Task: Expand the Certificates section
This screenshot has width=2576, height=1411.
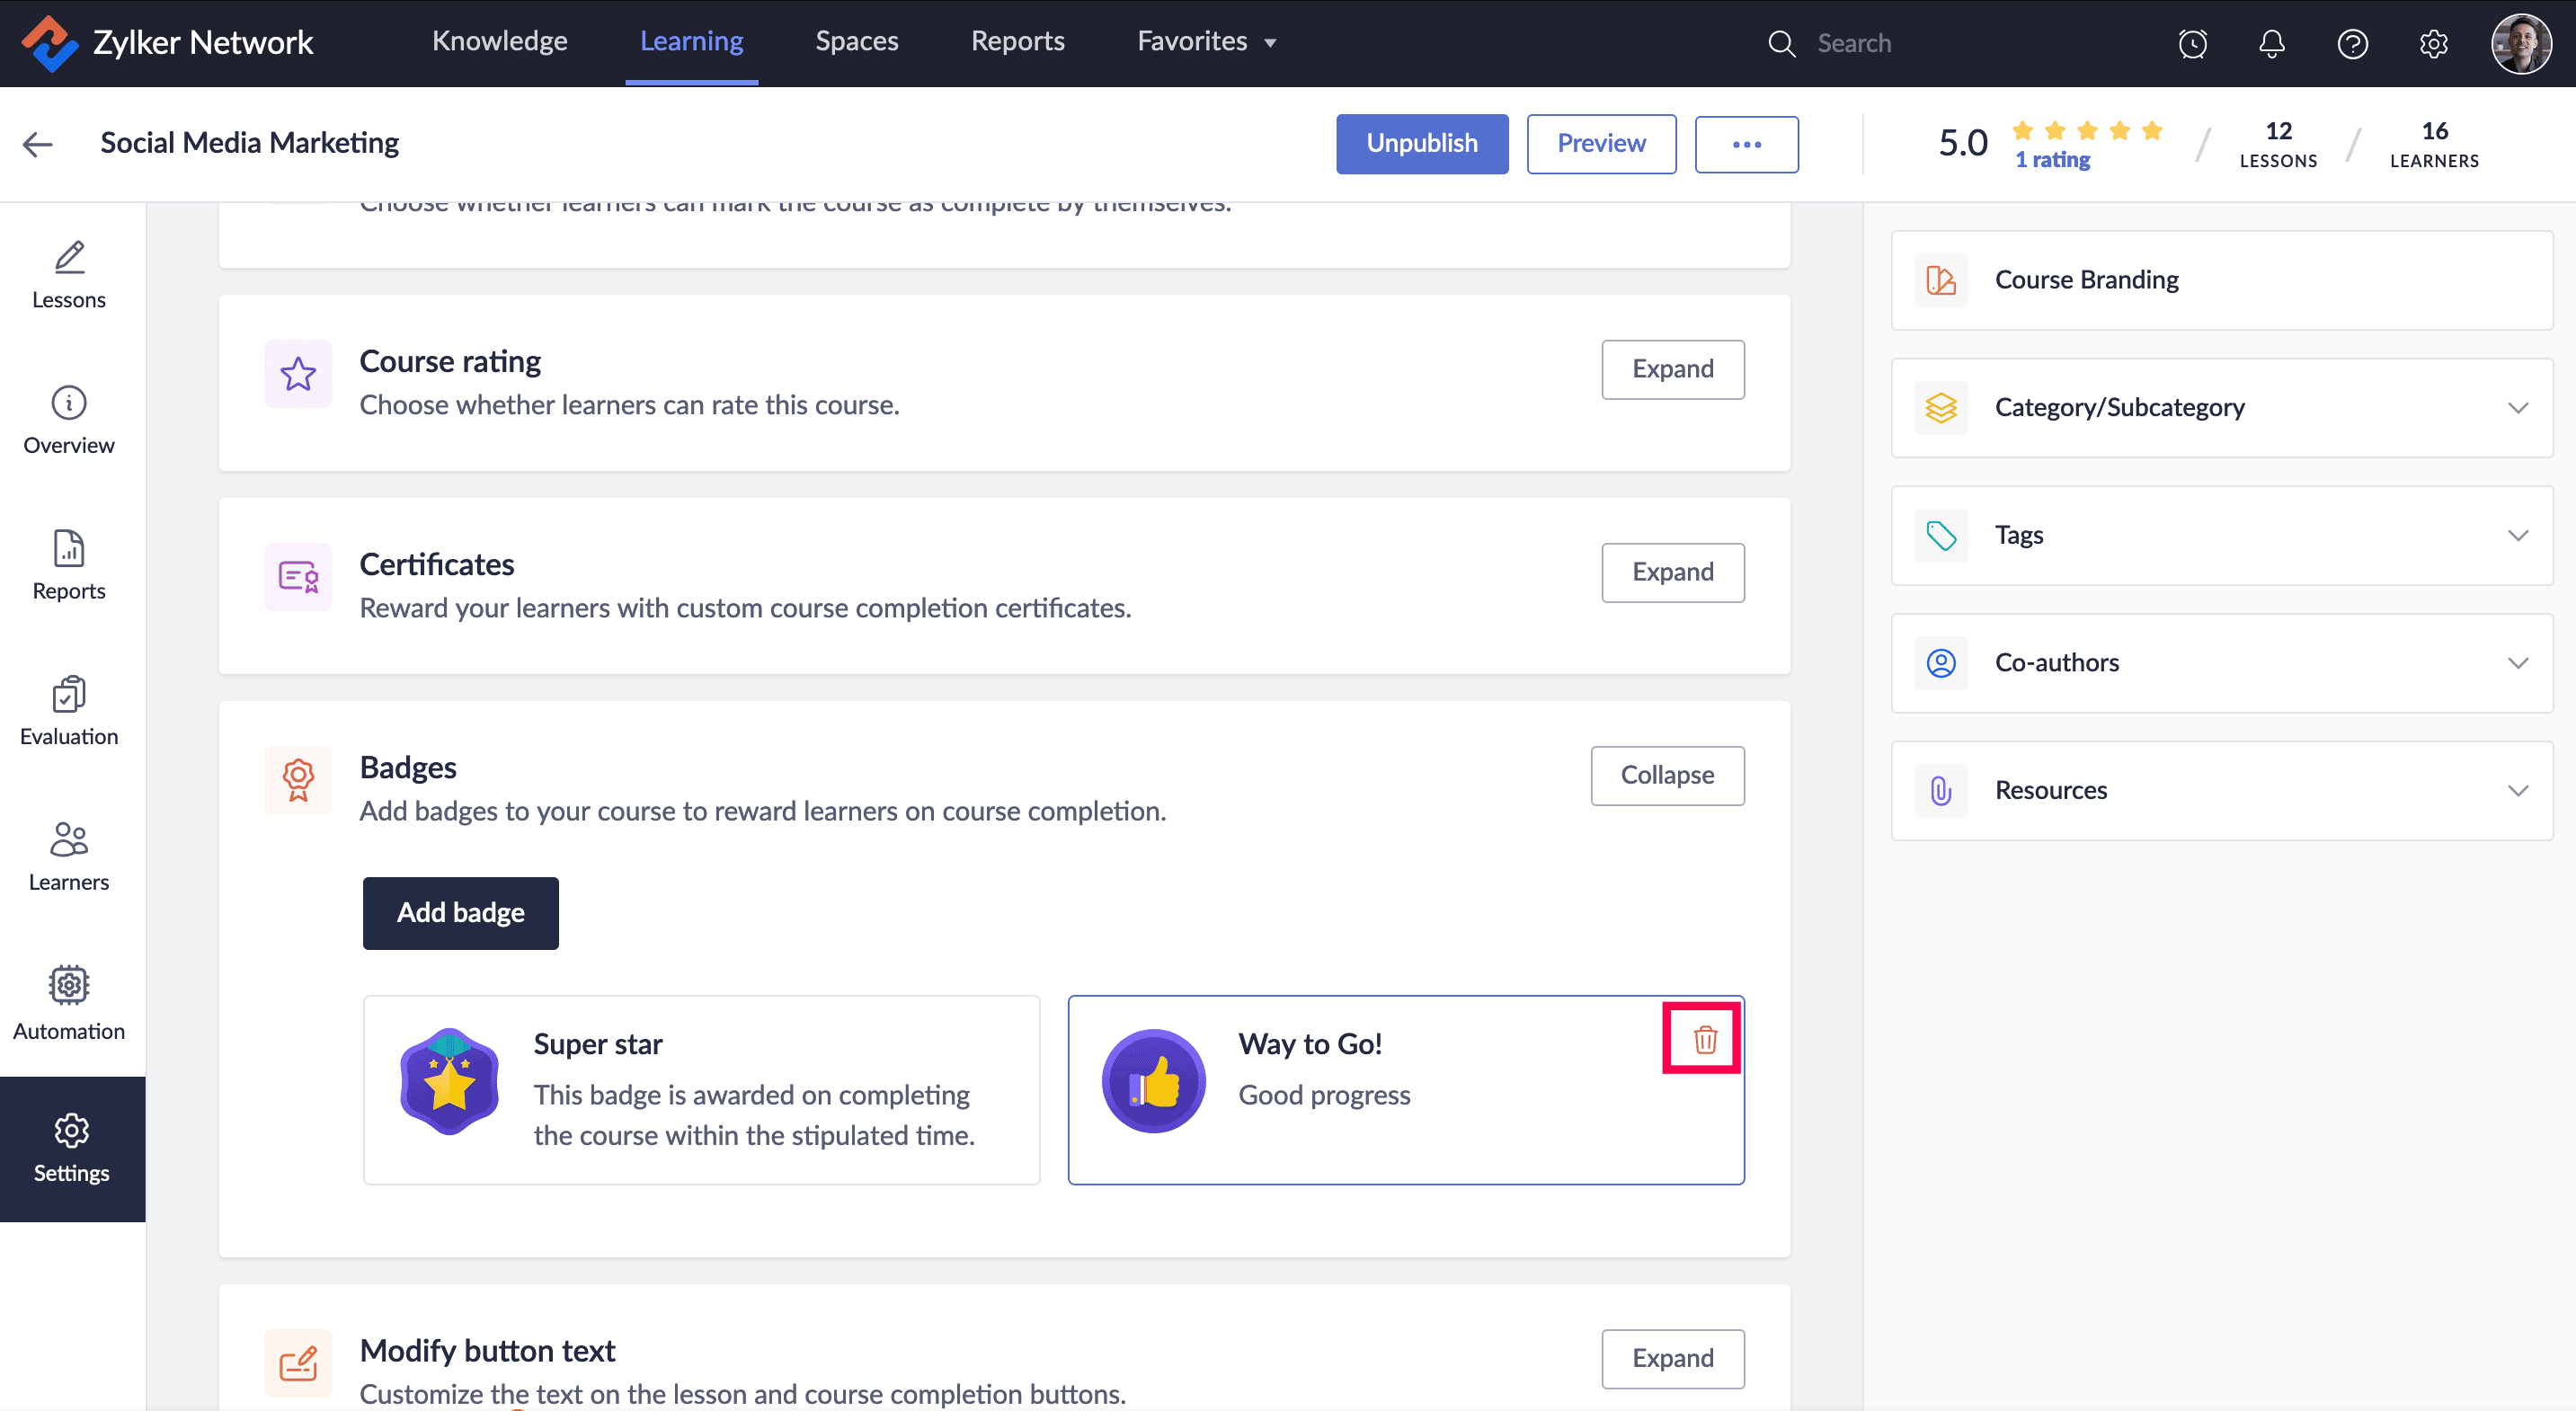Action: [1672, 572]
